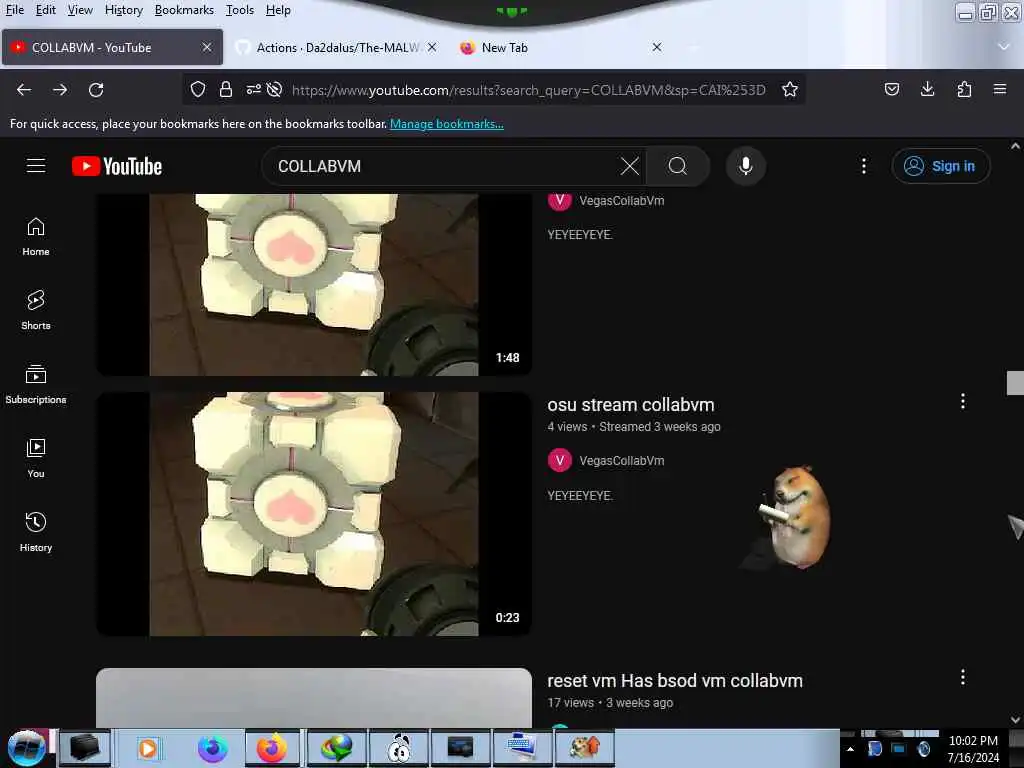Go forward with the forward arrow
Screen dimensions: 1024x768
(60, 89)
